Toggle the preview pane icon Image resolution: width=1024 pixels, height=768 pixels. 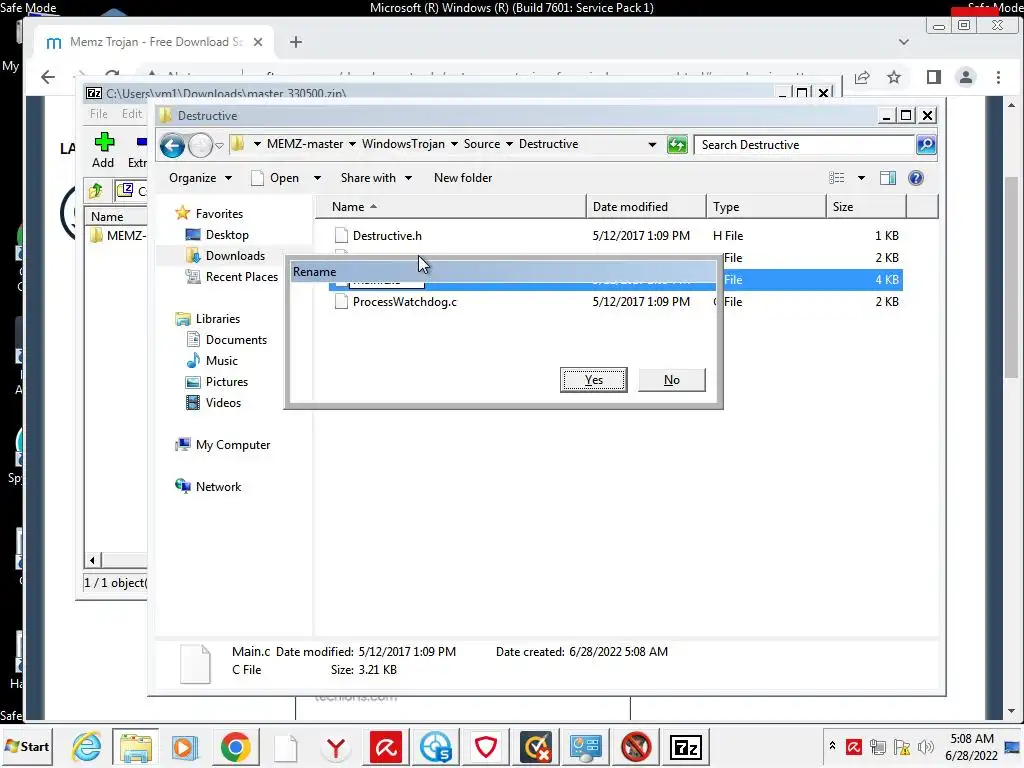pyautogui.click(x=888, y=178)
